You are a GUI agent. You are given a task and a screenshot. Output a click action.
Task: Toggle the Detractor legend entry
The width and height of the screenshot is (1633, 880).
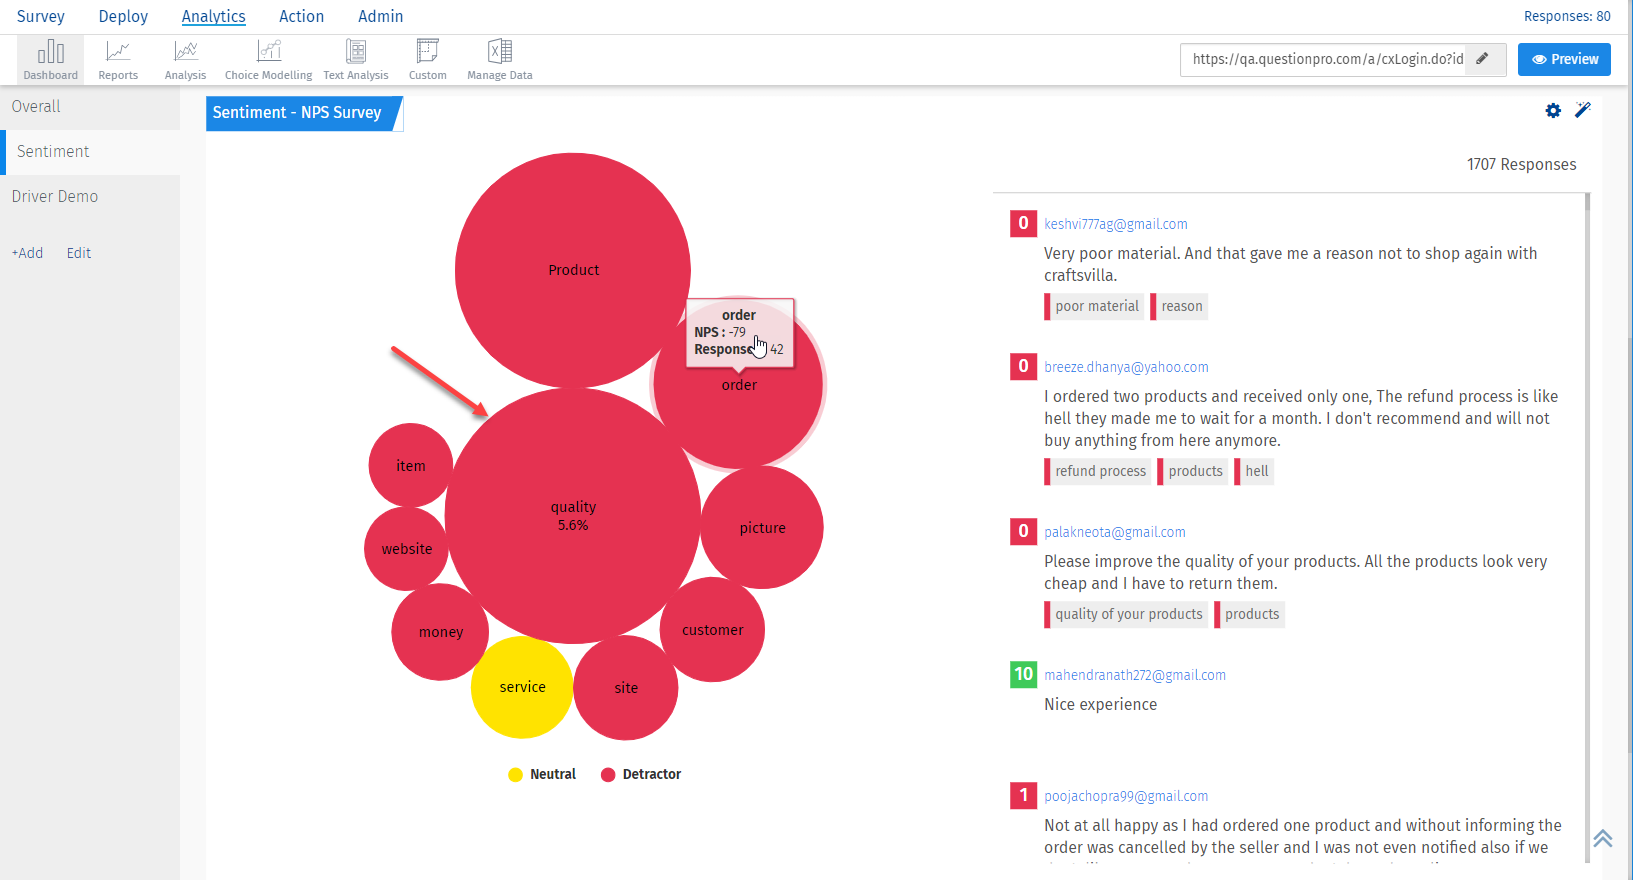[641, 774]
